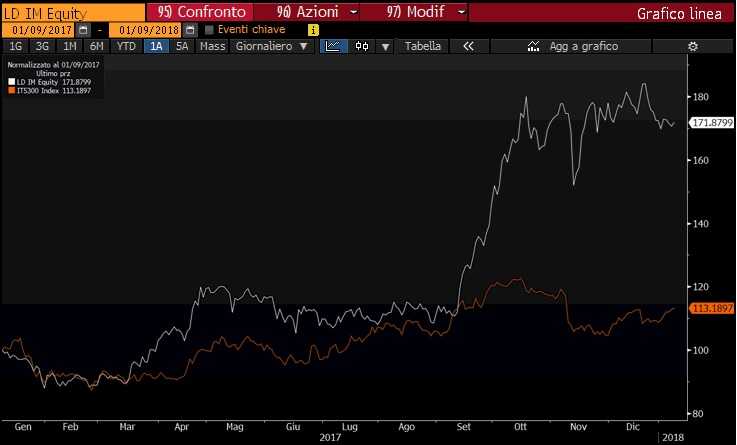Click the Set month axis label

point(463,426)
